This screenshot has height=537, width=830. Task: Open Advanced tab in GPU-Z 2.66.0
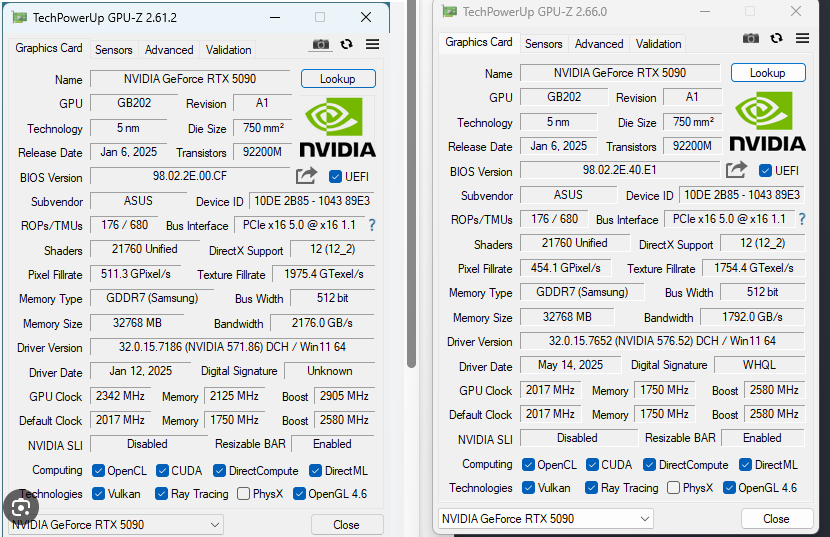coord(599,44)
